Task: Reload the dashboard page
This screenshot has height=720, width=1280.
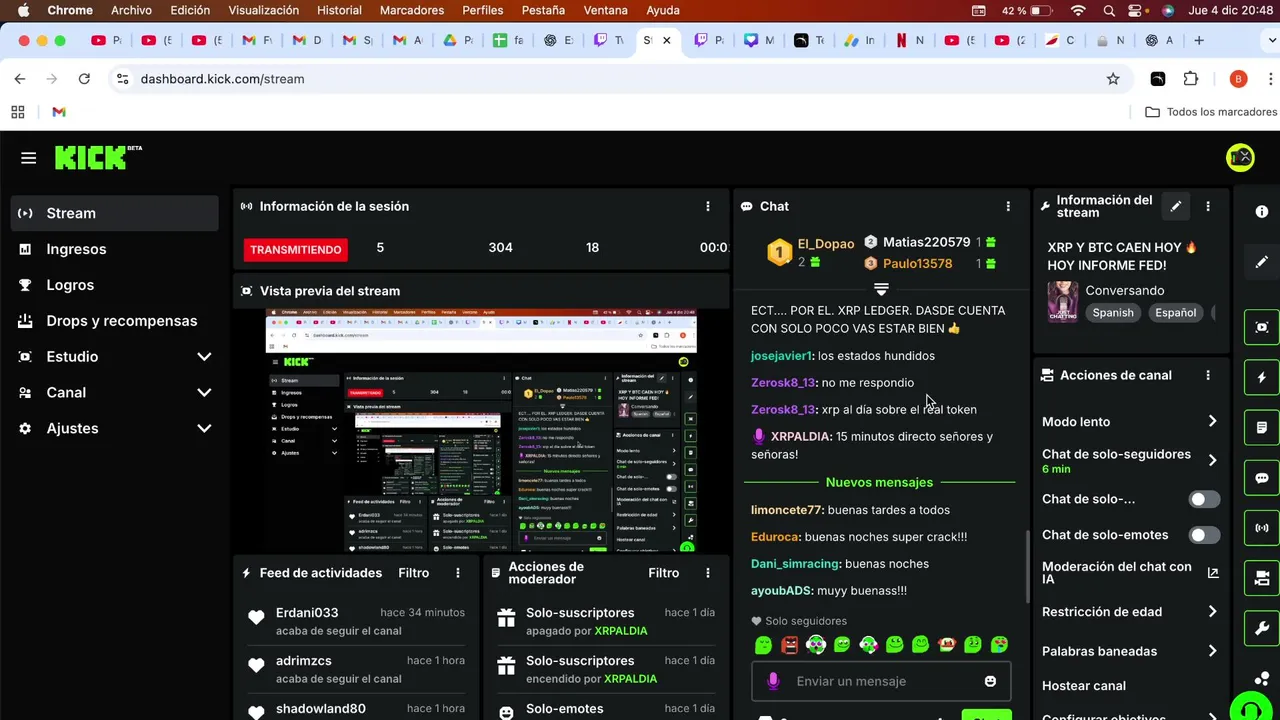Action: click(x=84, y=79)
